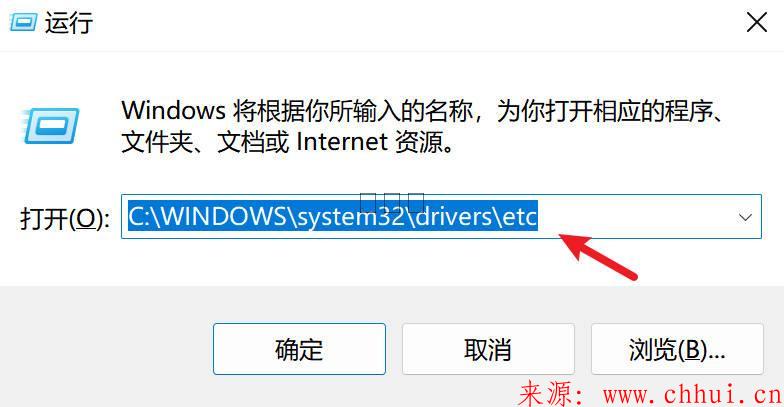Click the highlighted C:\WINDOWS\system32\drivers\etc path text
The height and width of the screenshot is (407, 784).
(332, 216)
